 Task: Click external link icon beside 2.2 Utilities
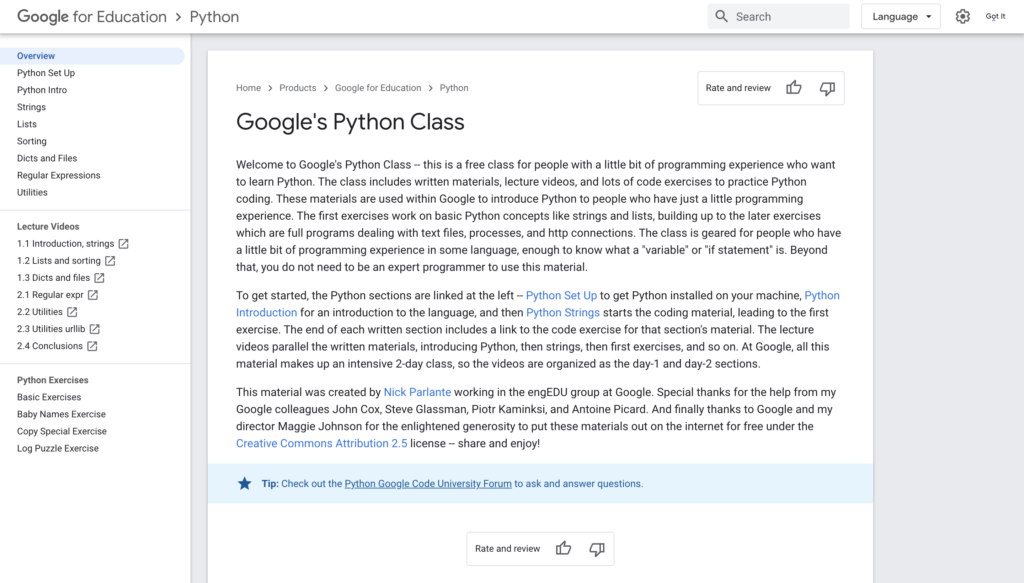[x=72, y=312]
